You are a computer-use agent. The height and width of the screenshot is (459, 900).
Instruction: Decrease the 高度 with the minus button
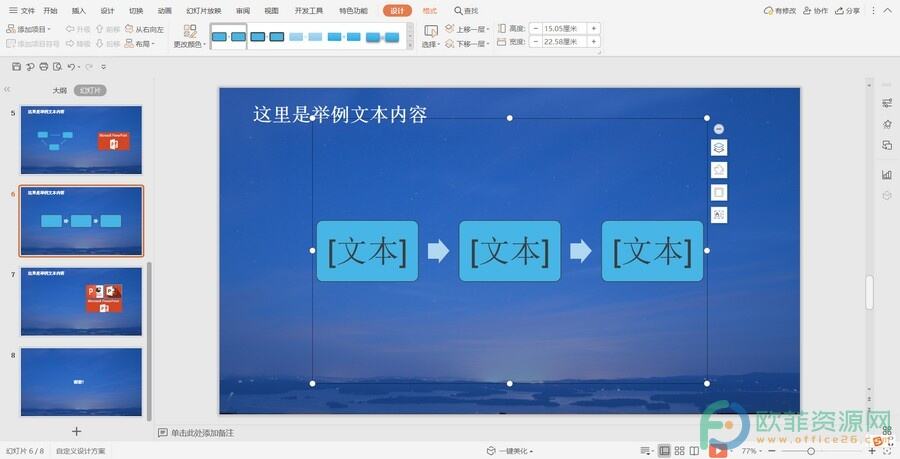(x=536, y=28)
